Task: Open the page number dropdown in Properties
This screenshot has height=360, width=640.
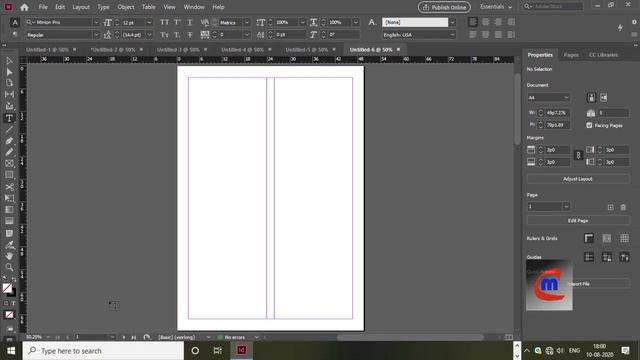Action: point(566,207)
